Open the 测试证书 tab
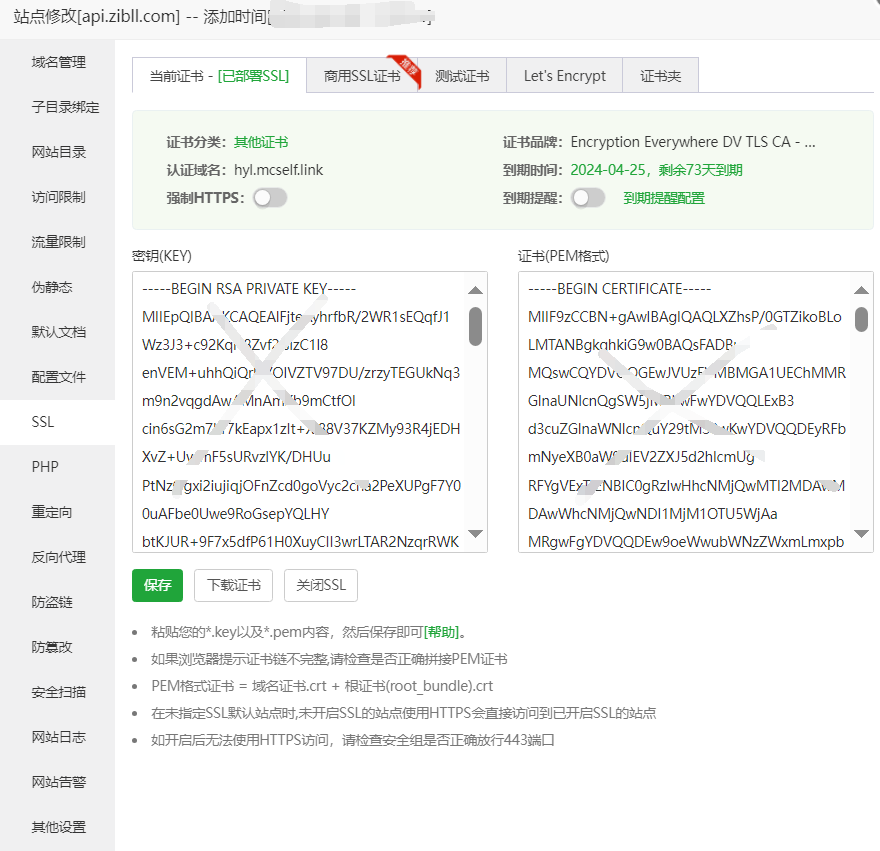The width and height of the screenshot is (880, 851). point(462,76)
